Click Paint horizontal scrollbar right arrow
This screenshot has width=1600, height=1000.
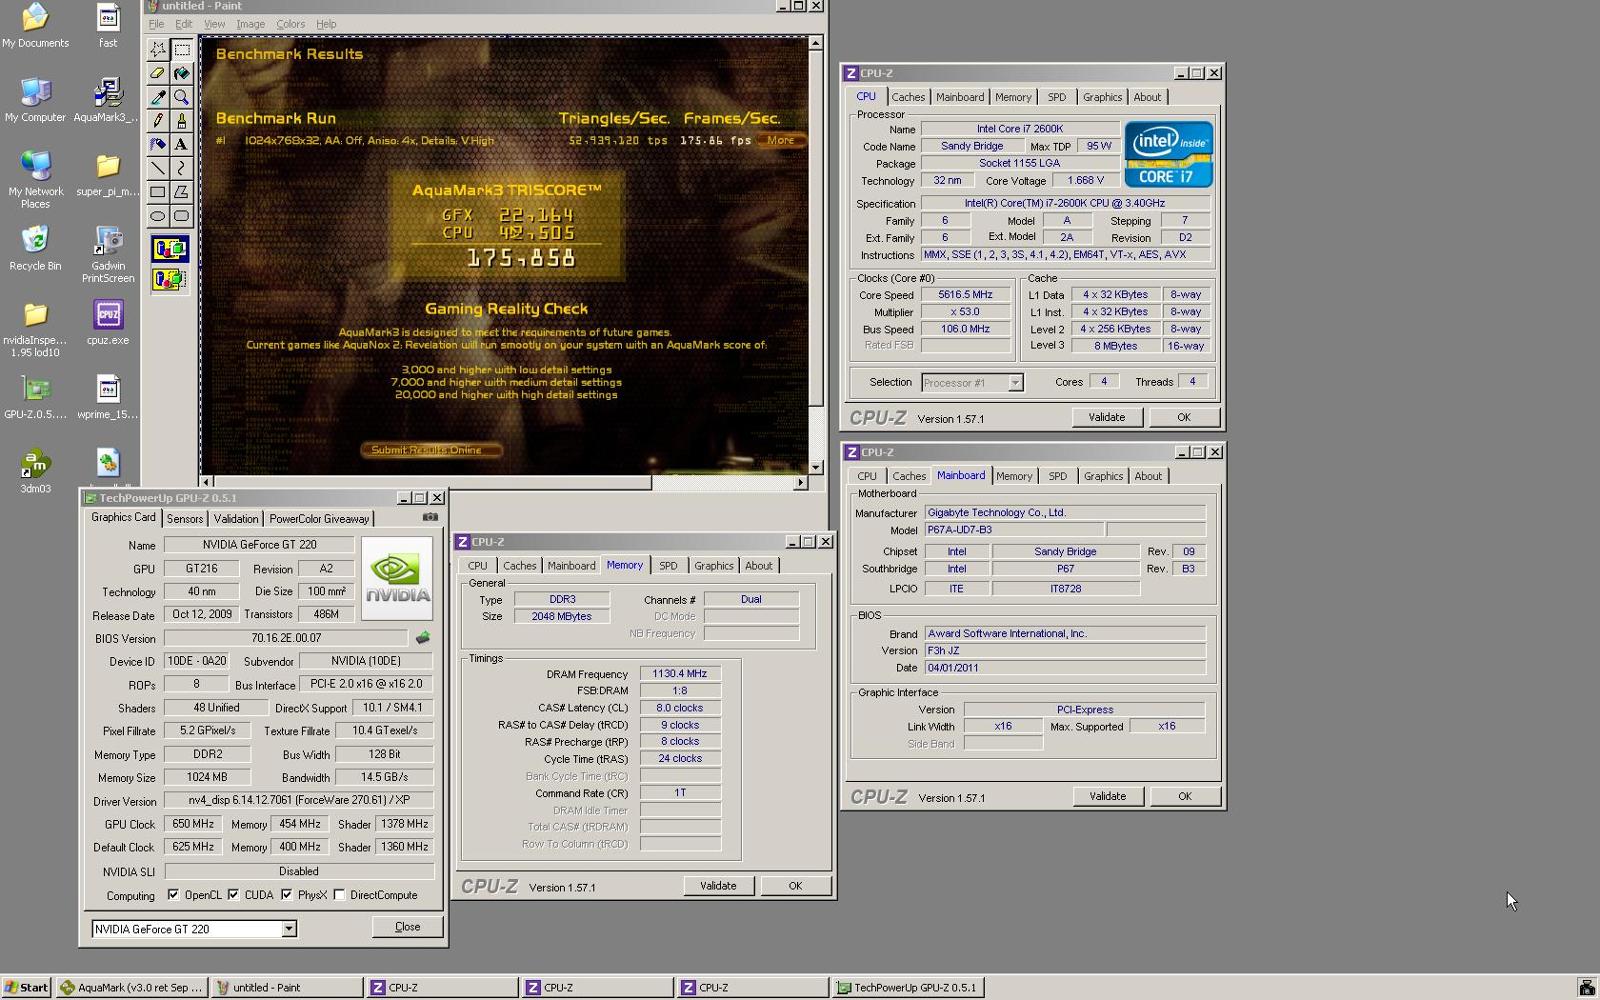(800, 483)
